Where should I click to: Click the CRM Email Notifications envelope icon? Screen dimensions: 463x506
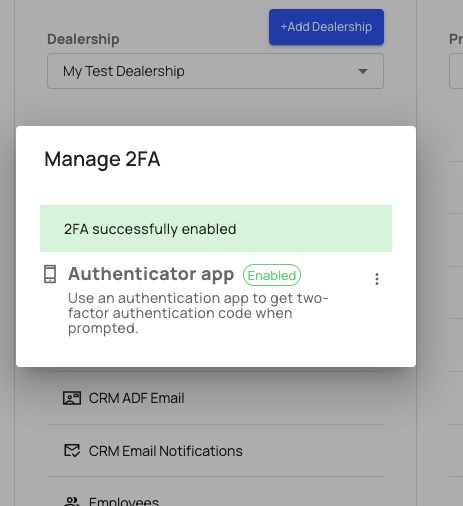click(72, 451)
